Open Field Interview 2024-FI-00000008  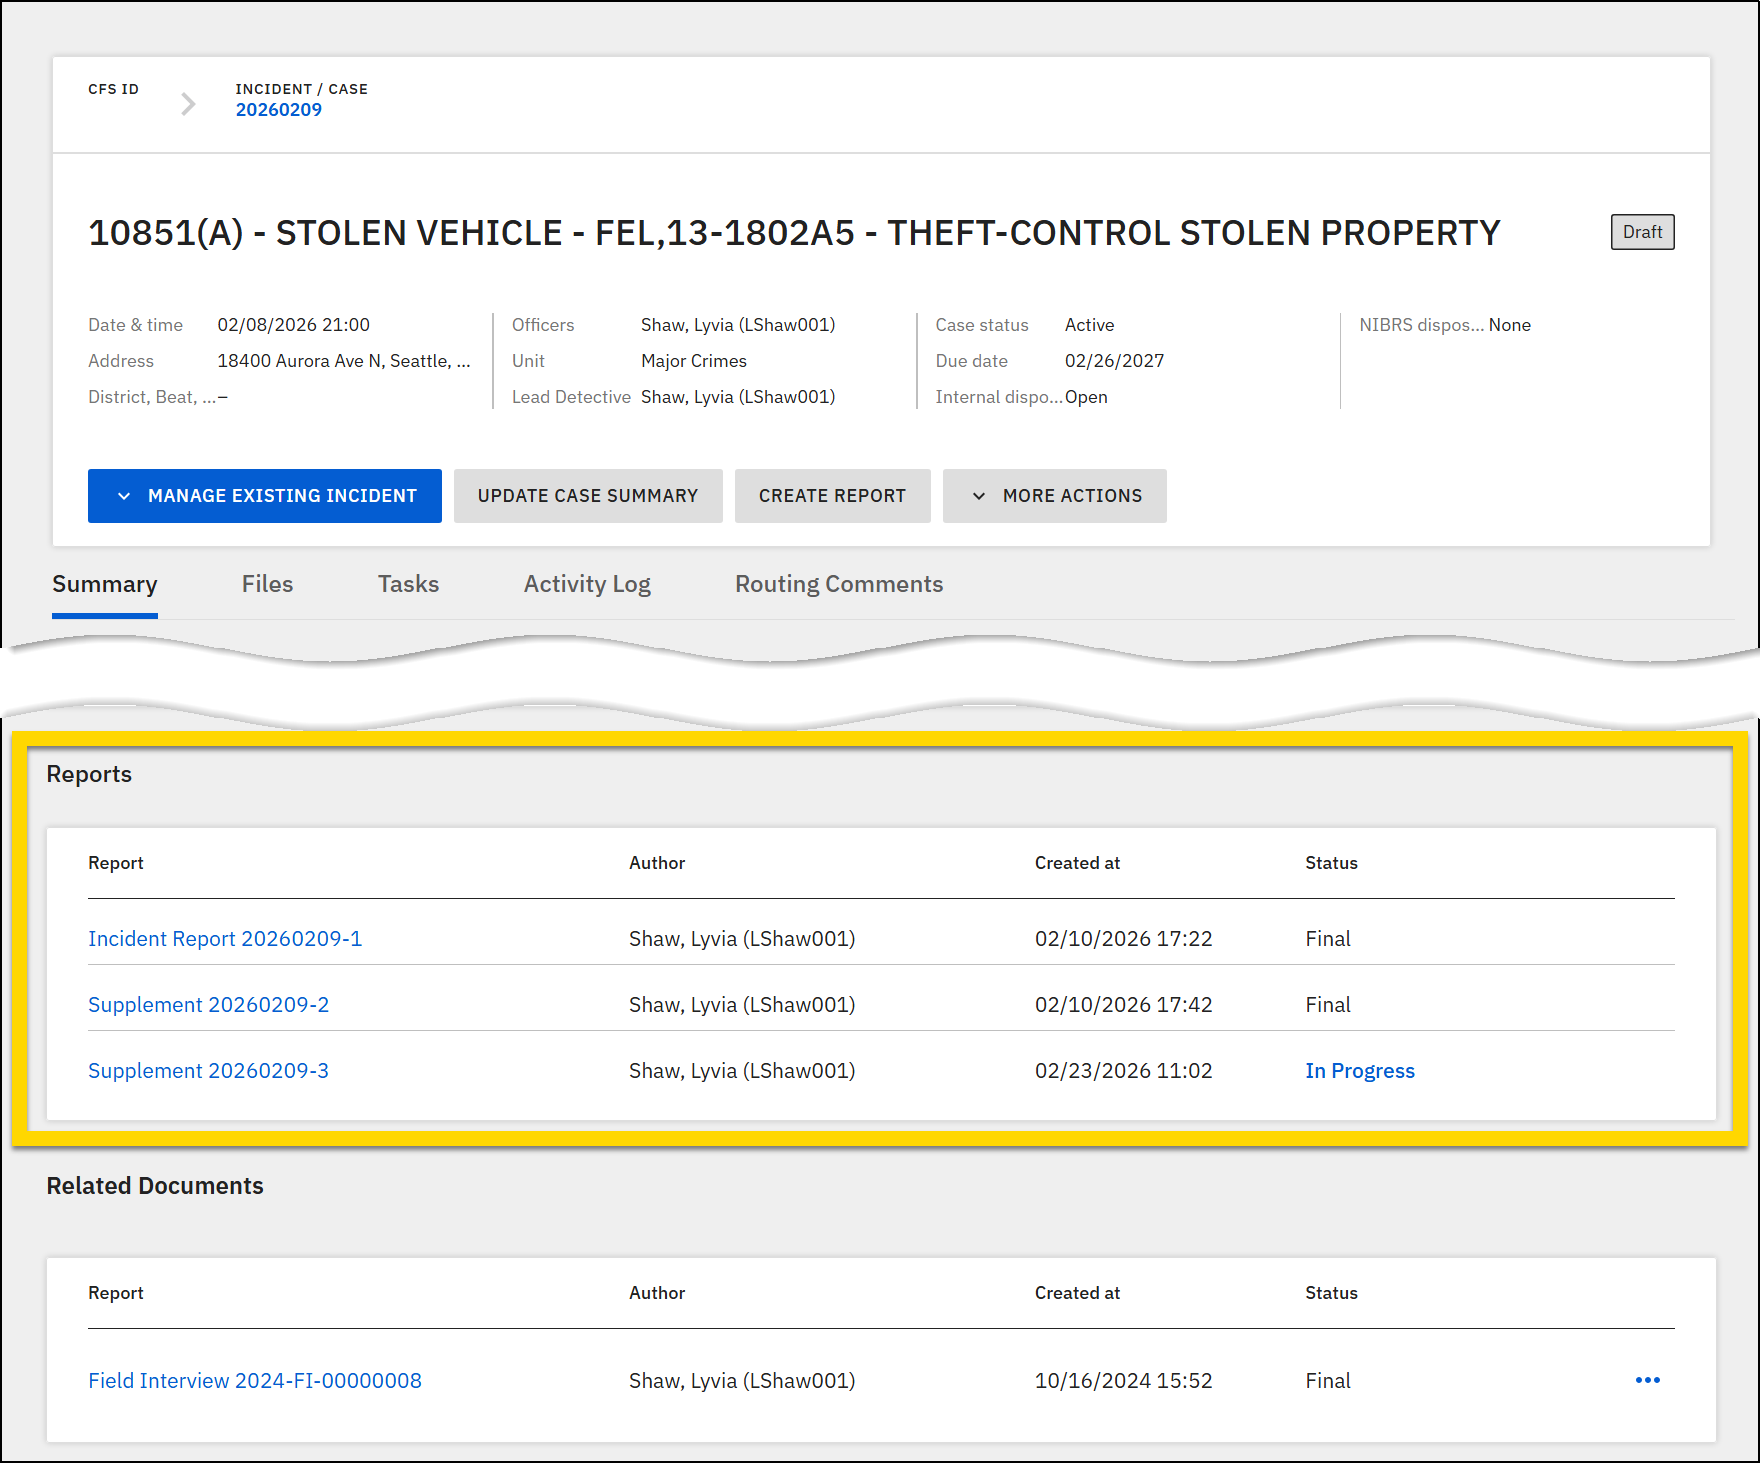point(254,1380)
